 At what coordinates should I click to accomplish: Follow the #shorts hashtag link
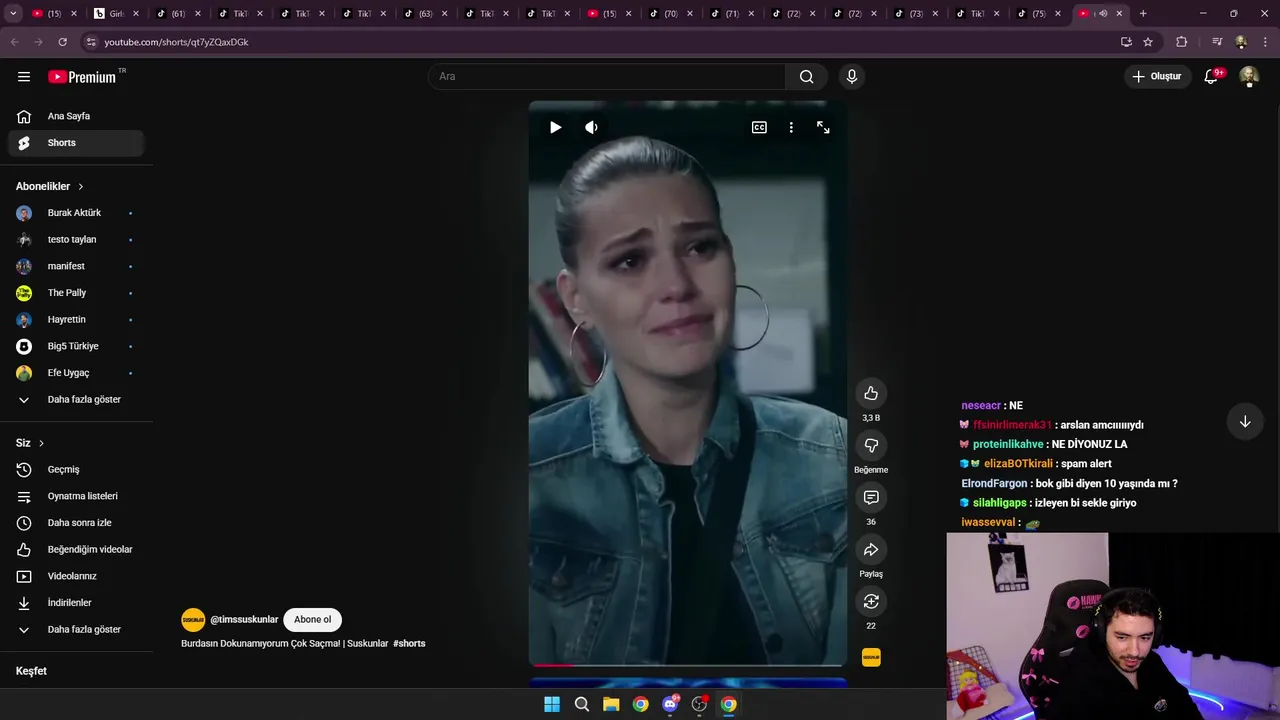[409, 643]
